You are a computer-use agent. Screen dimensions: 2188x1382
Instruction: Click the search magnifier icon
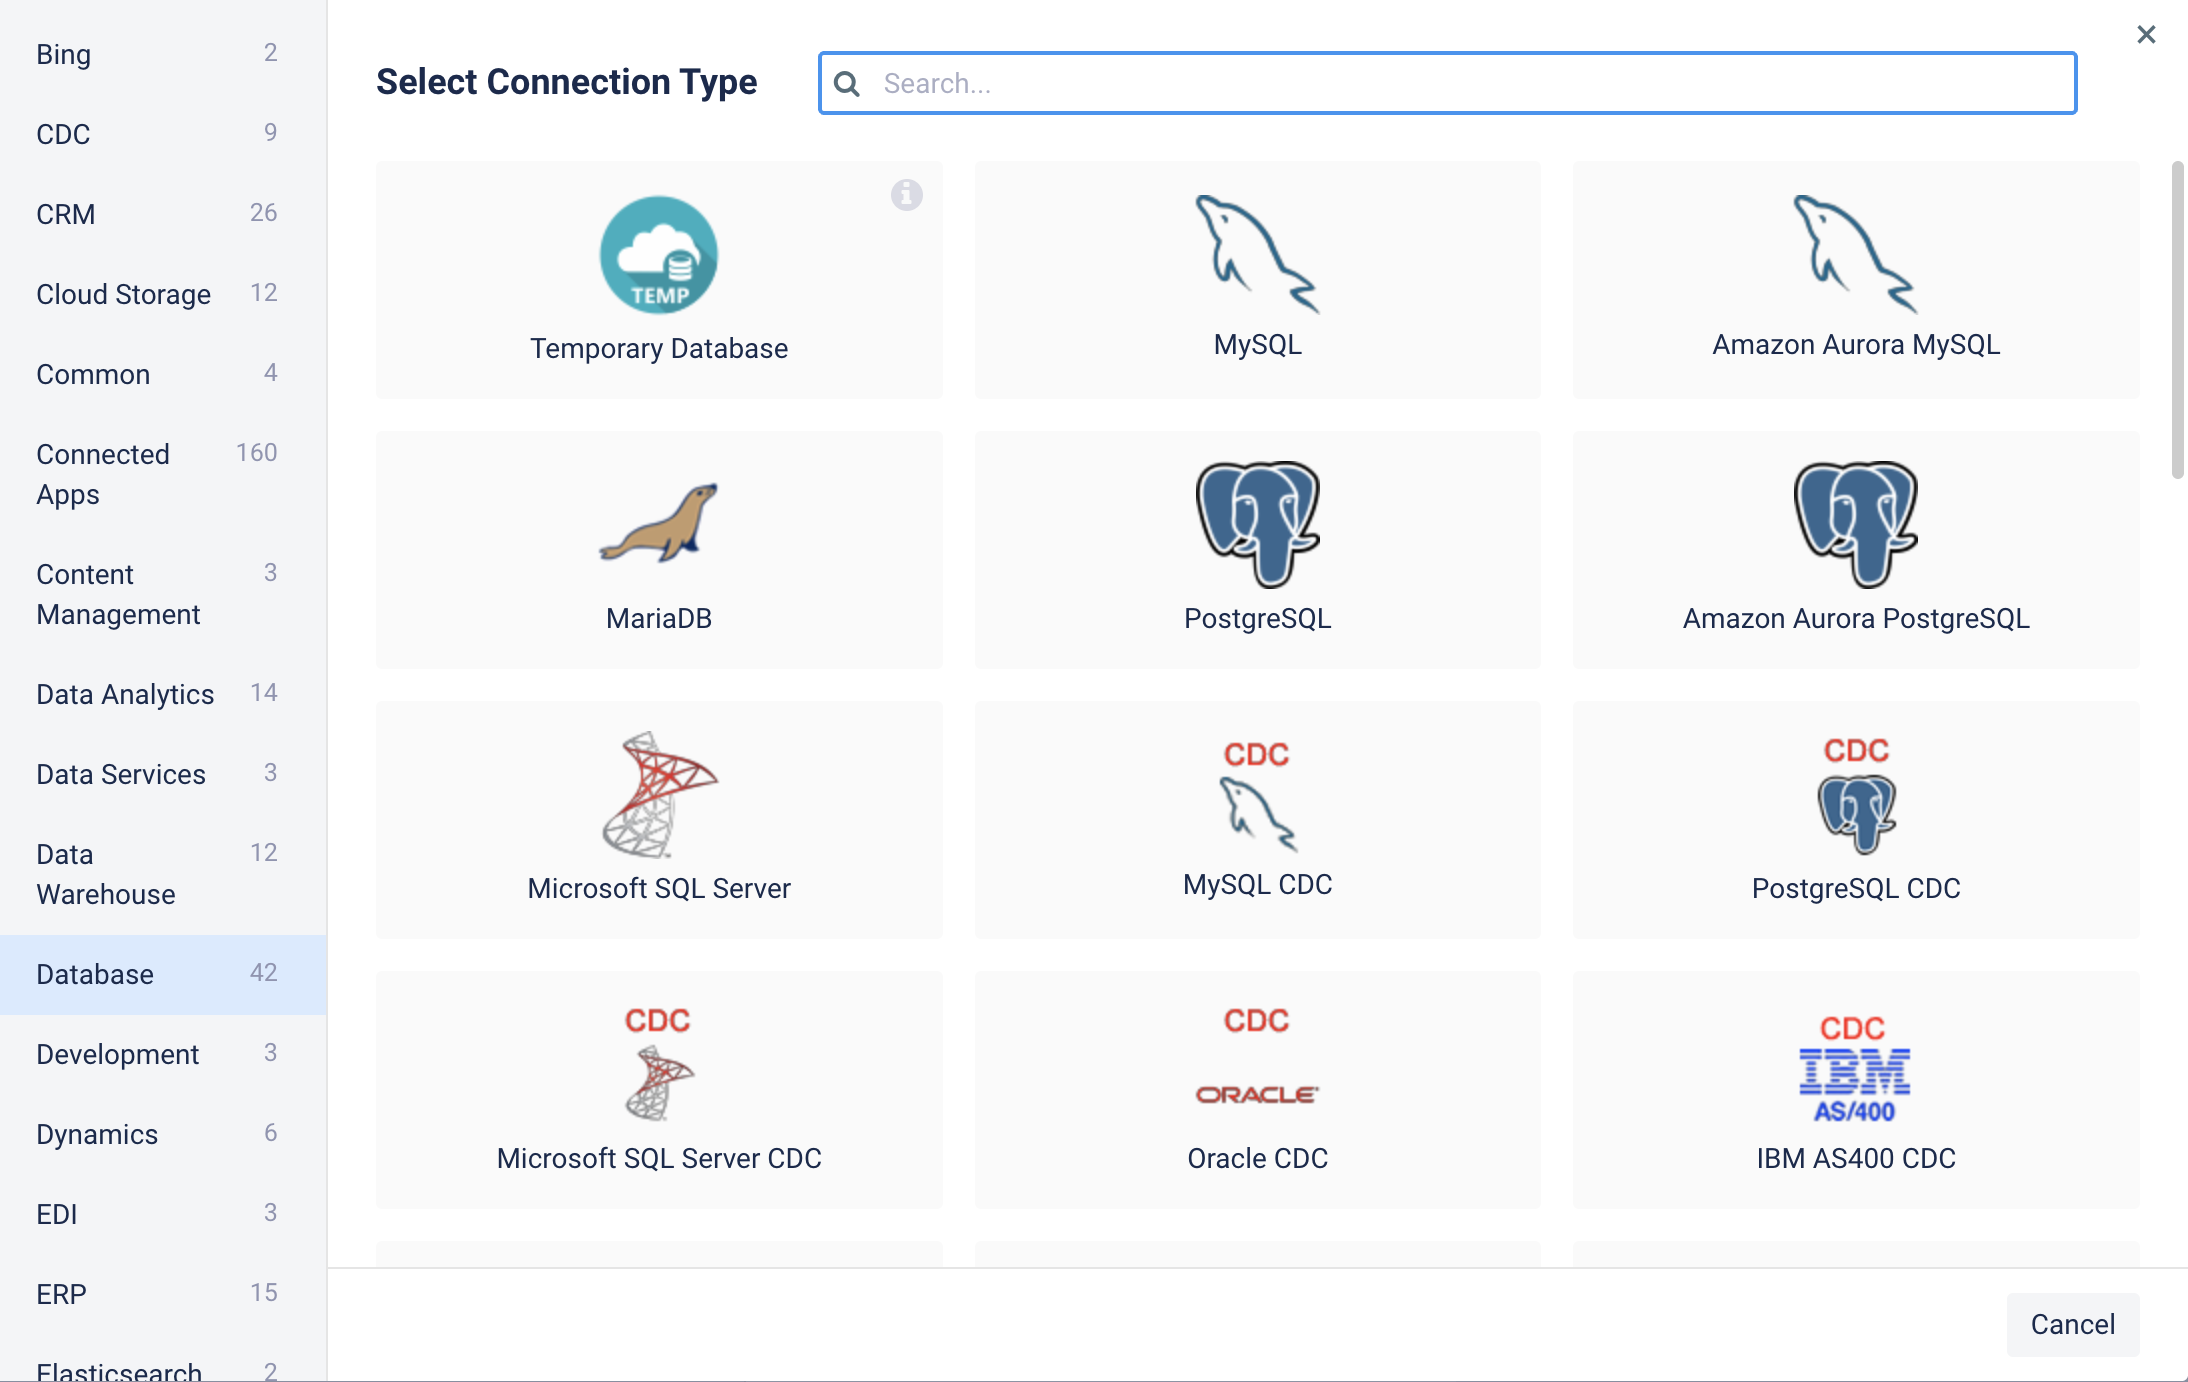tap(847, 83)
